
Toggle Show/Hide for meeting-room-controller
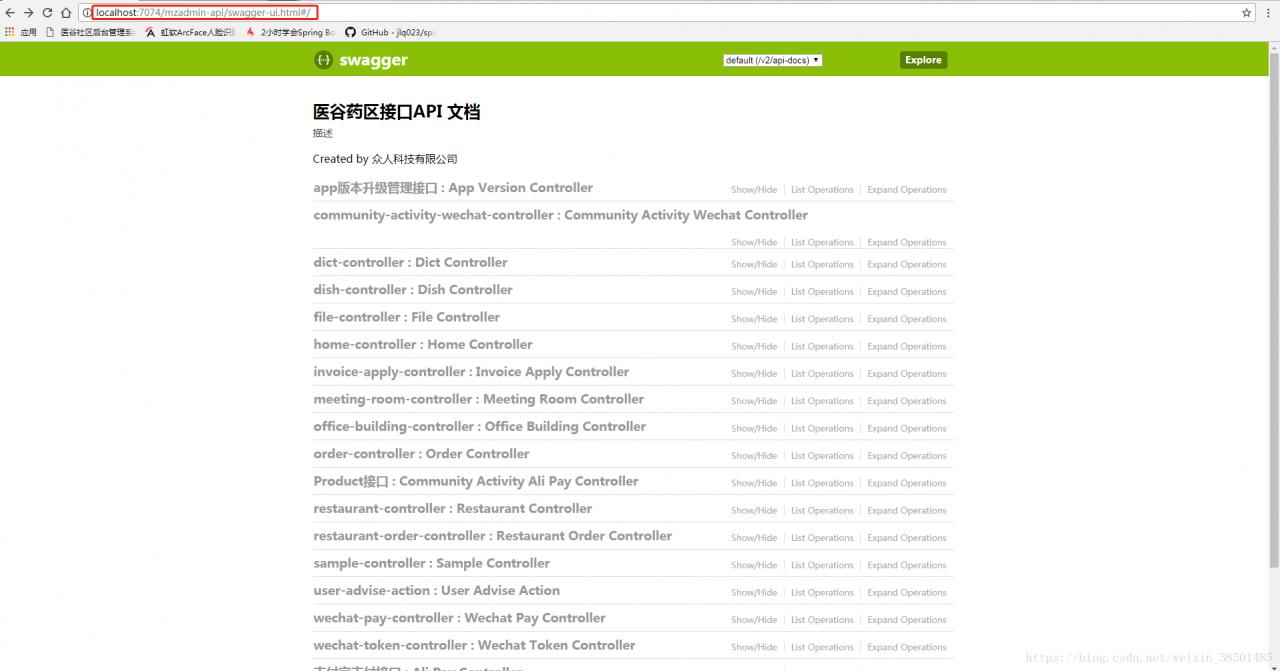tap(754, 401)
